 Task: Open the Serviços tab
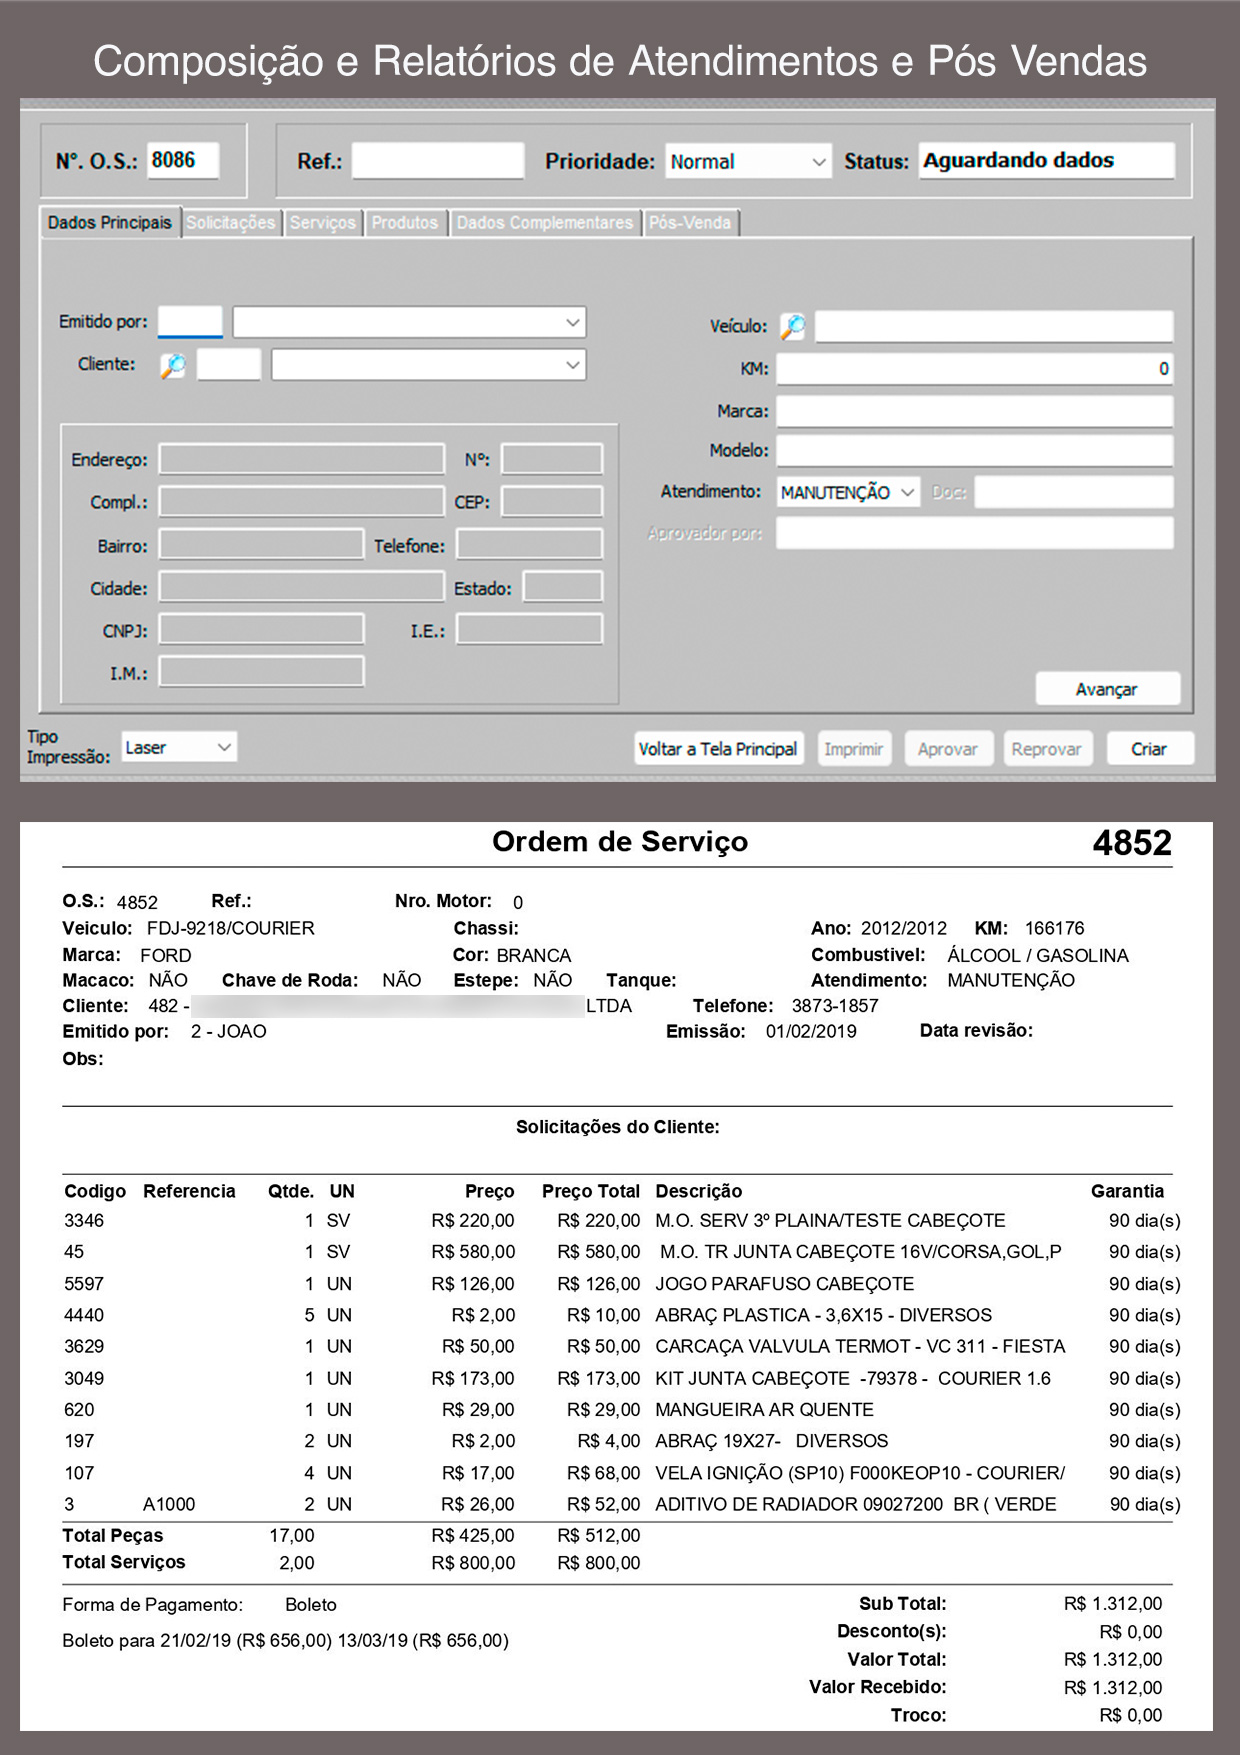(x=322, y=222)
